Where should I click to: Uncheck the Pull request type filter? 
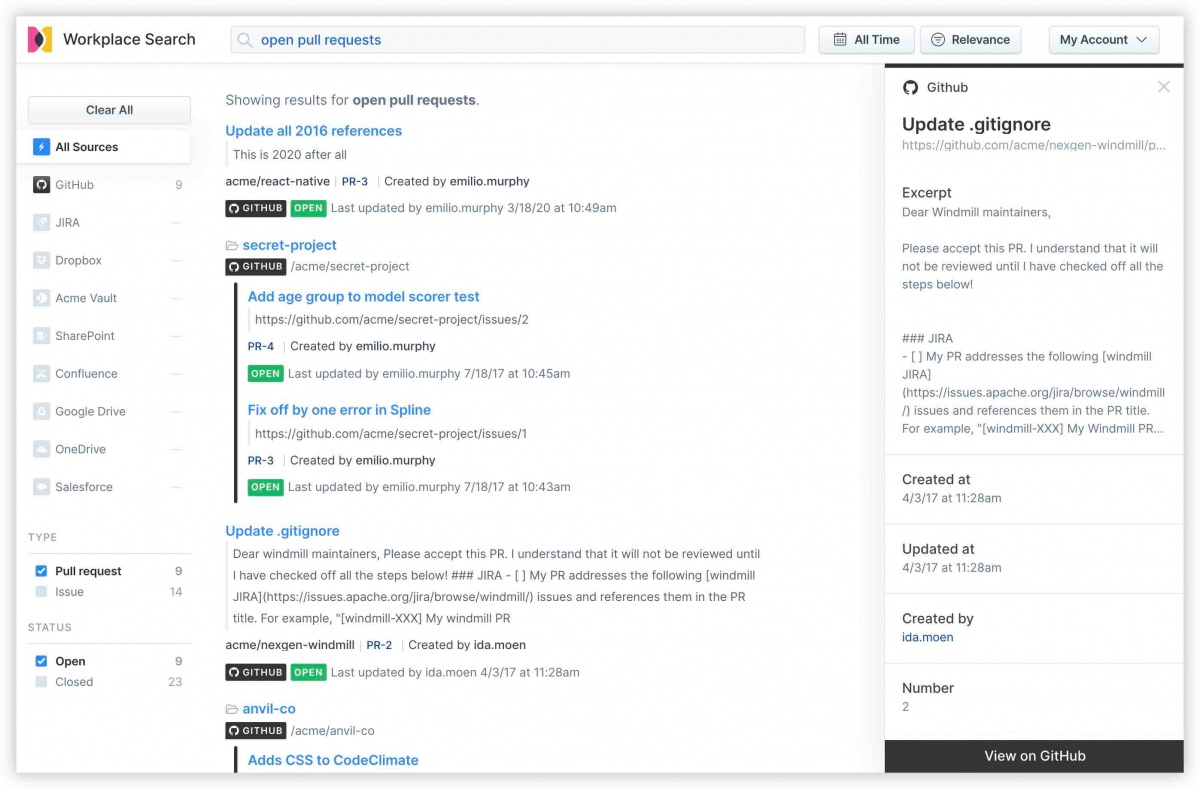pyautogui.click(x=41, y=571)
